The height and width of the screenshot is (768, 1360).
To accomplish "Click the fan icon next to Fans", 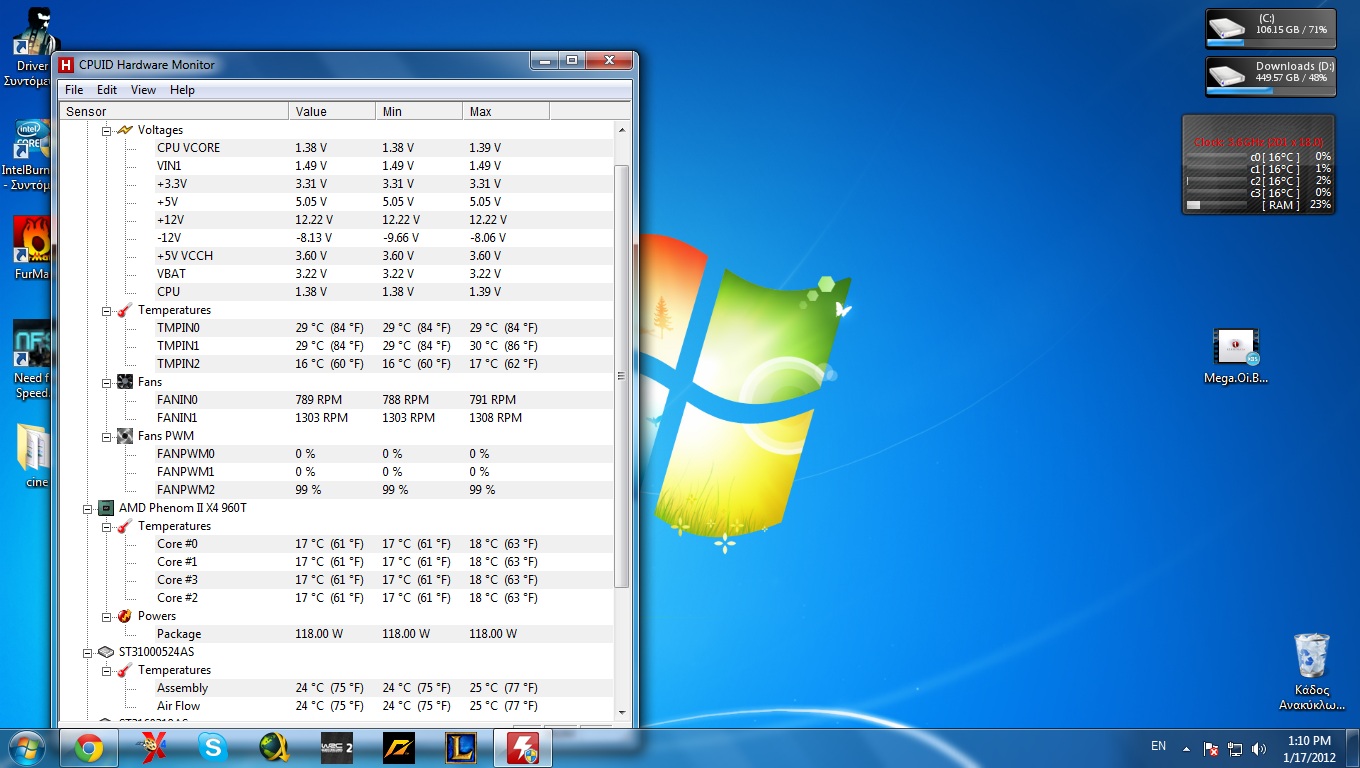I will tap(125, 382).
